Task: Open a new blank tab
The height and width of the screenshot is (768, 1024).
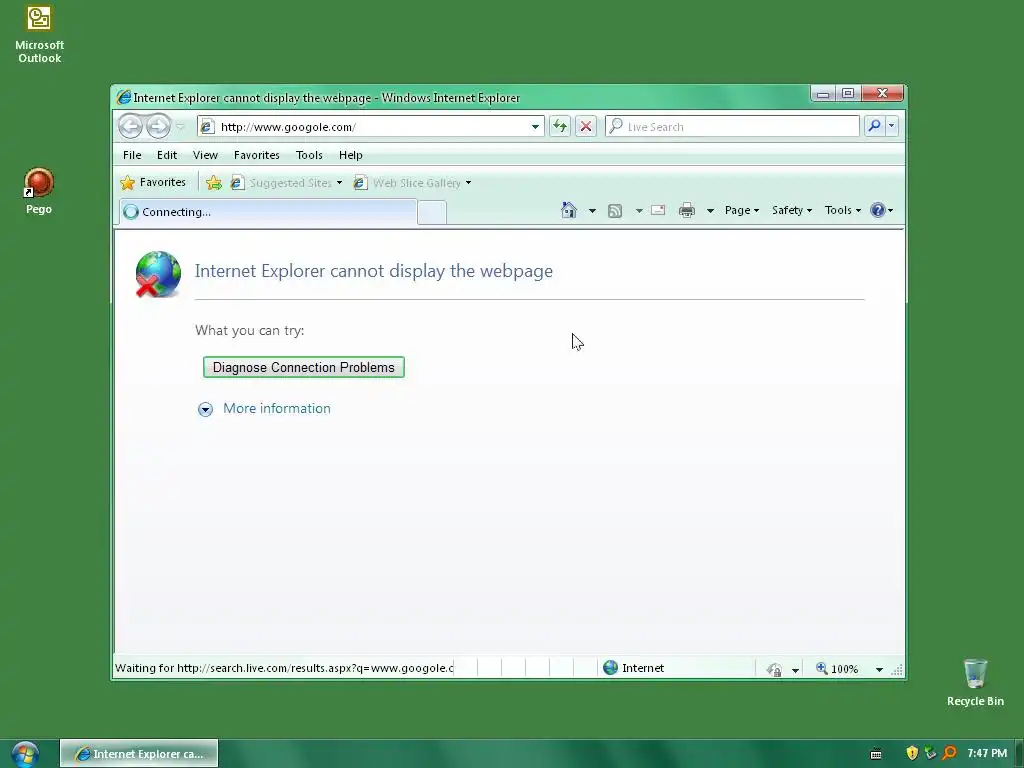Action: pyautogui.click(x=432, y=213)
